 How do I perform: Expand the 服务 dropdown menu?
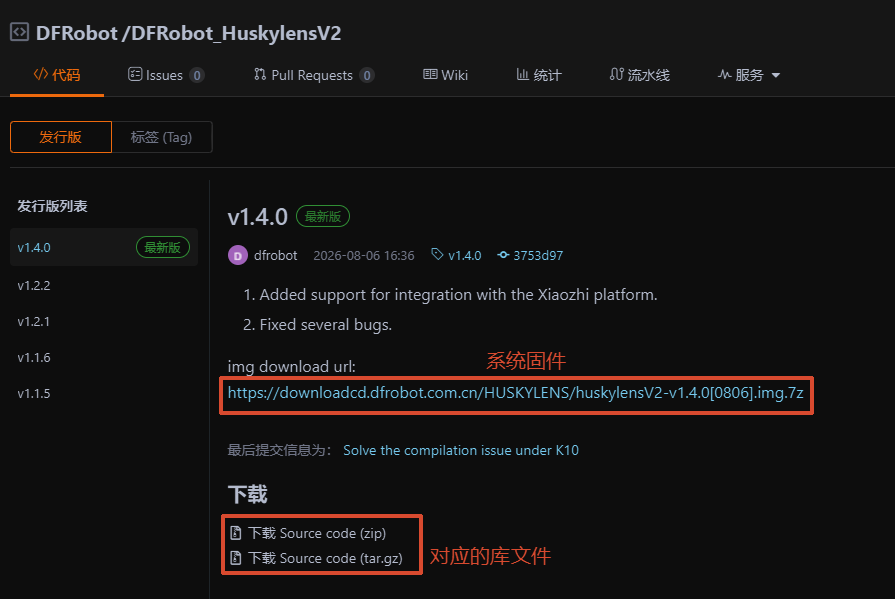coord(748,75)
